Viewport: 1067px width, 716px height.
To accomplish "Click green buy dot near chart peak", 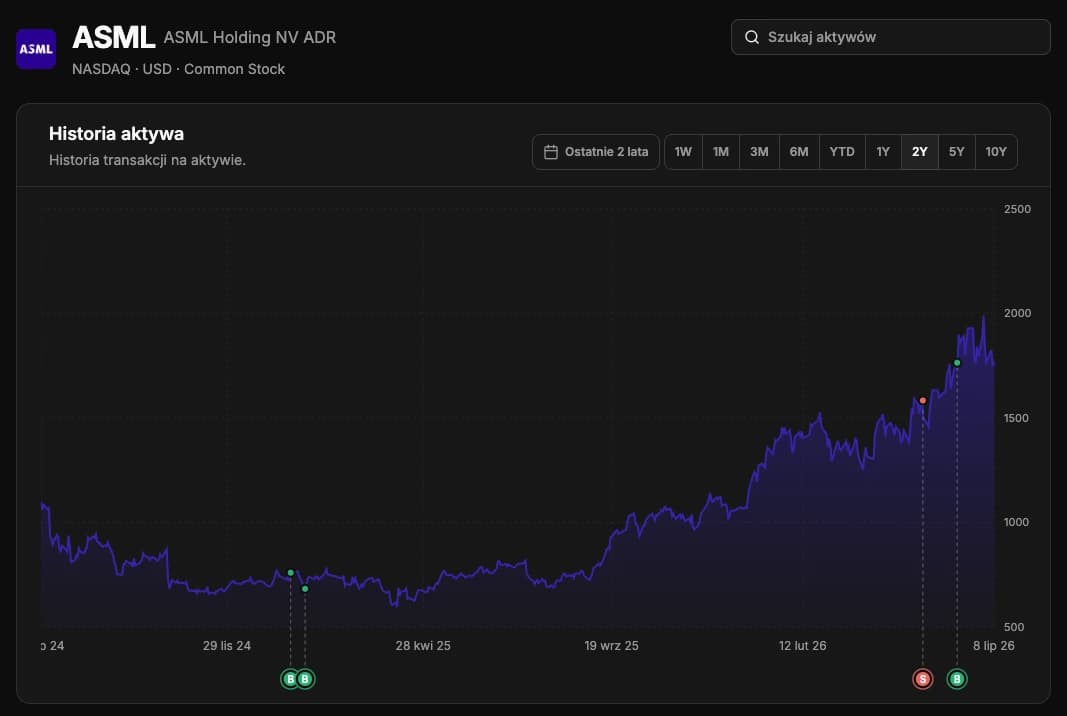I will 957,363.
